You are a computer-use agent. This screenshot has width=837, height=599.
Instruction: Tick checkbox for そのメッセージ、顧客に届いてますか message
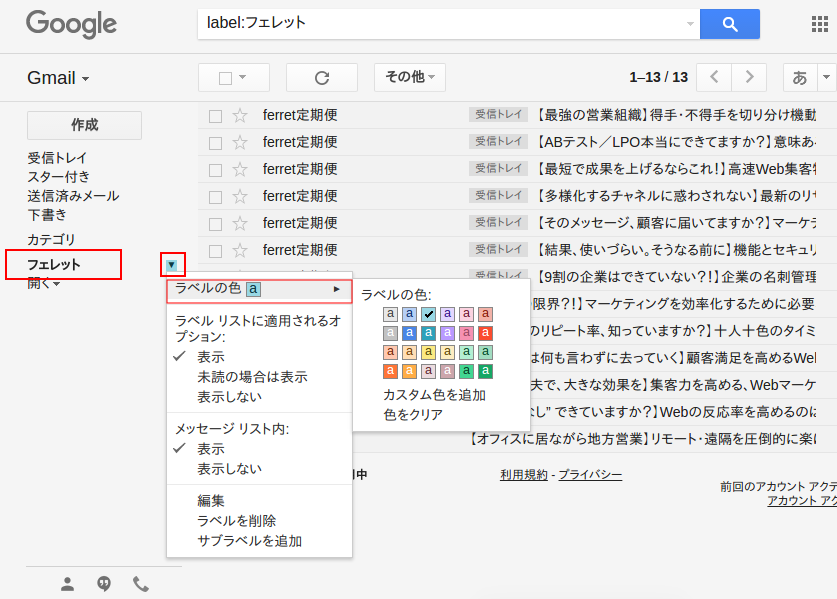[x=216, y=224]
